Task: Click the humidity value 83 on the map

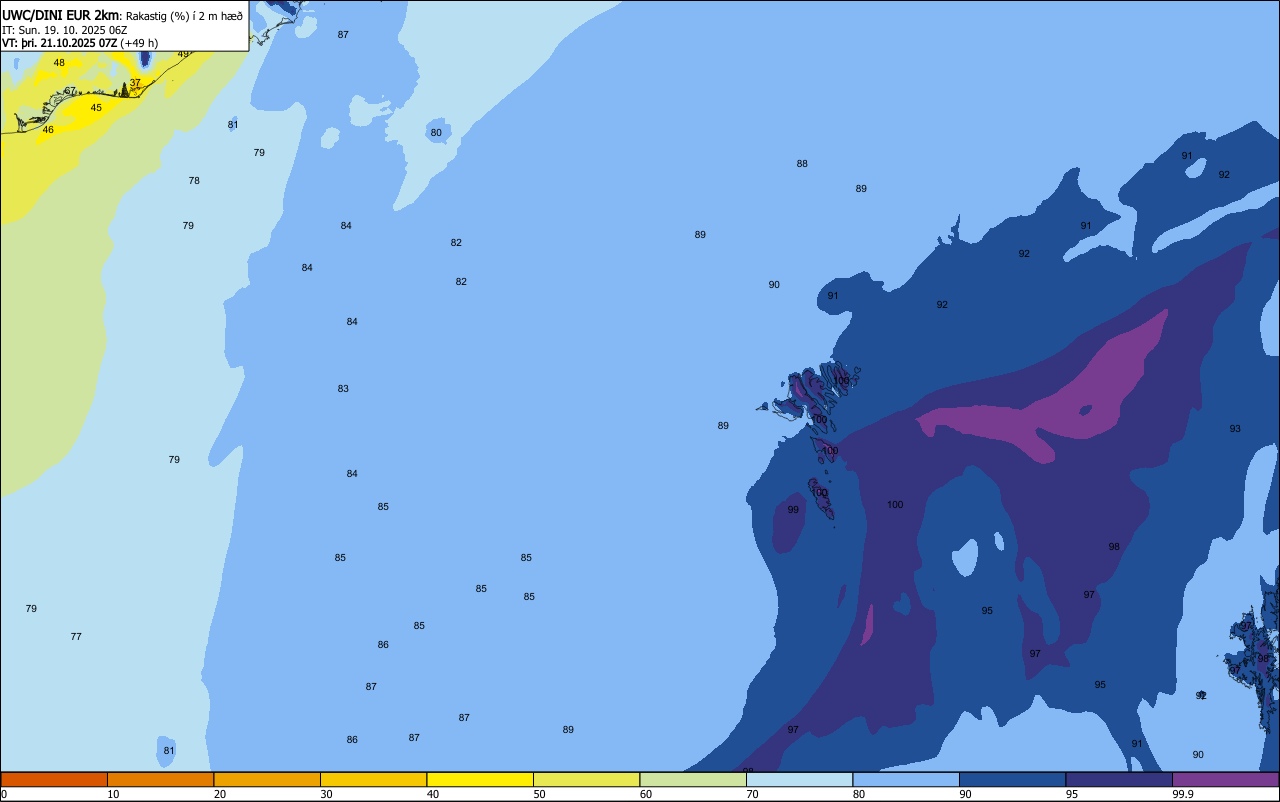Action: (343, 389)
